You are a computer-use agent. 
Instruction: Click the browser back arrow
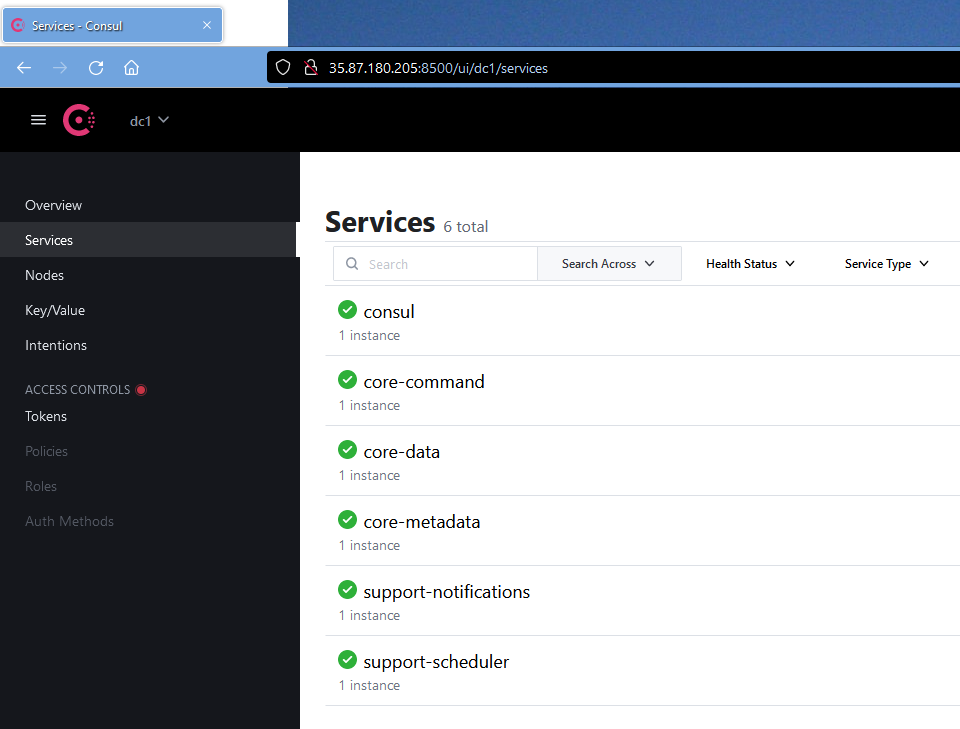tap(24, 68)
